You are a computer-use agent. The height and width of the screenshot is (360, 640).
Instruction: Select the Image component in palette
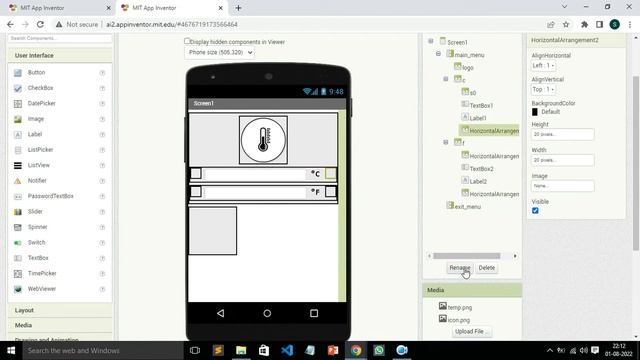pos(36,119)
